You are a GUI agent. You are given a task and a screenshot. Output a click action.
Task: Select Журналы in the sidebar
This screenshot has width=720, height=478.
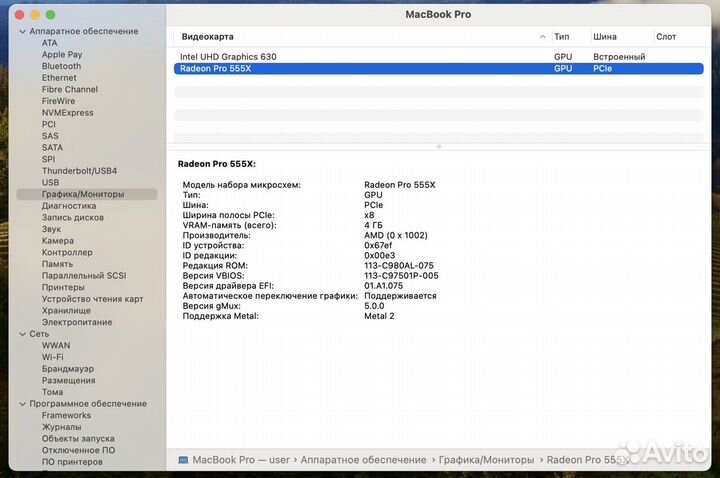click(62, 427)
